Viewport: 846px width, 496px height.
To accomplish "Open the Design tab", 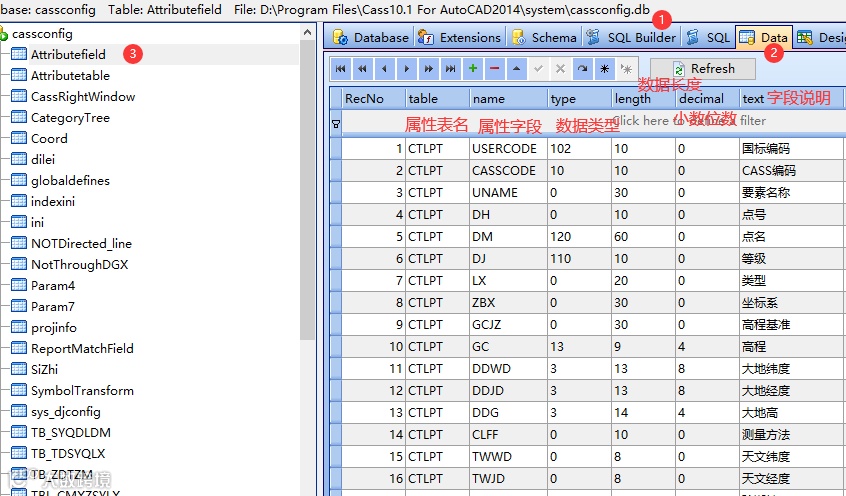I will point(820,37).
